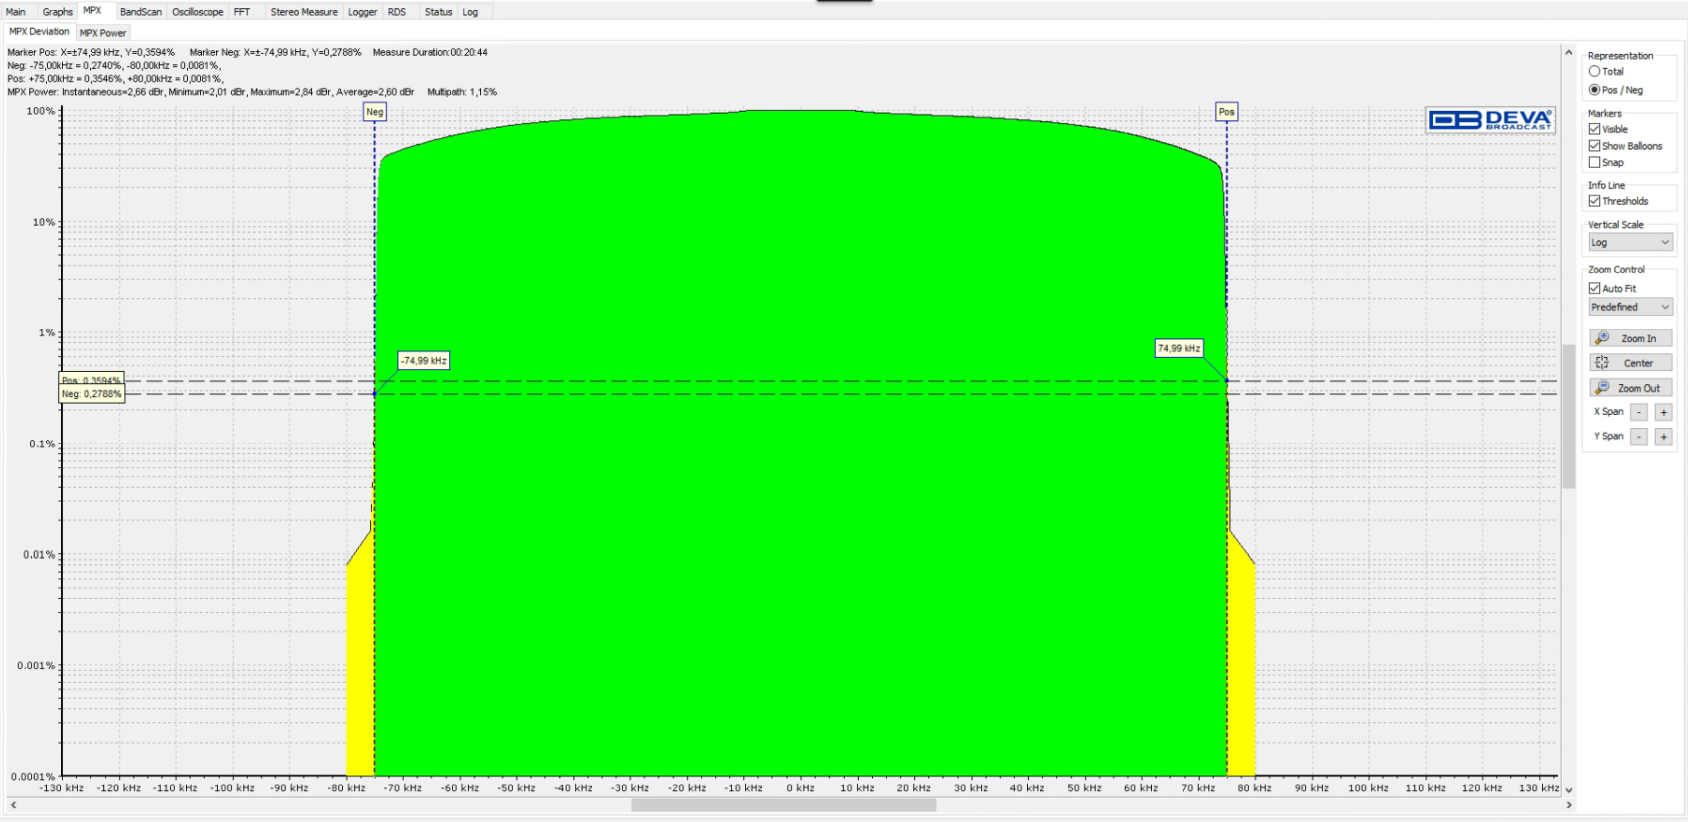
Task: Click the Zoom Out magnifier icon
Action: [1602, 388]
